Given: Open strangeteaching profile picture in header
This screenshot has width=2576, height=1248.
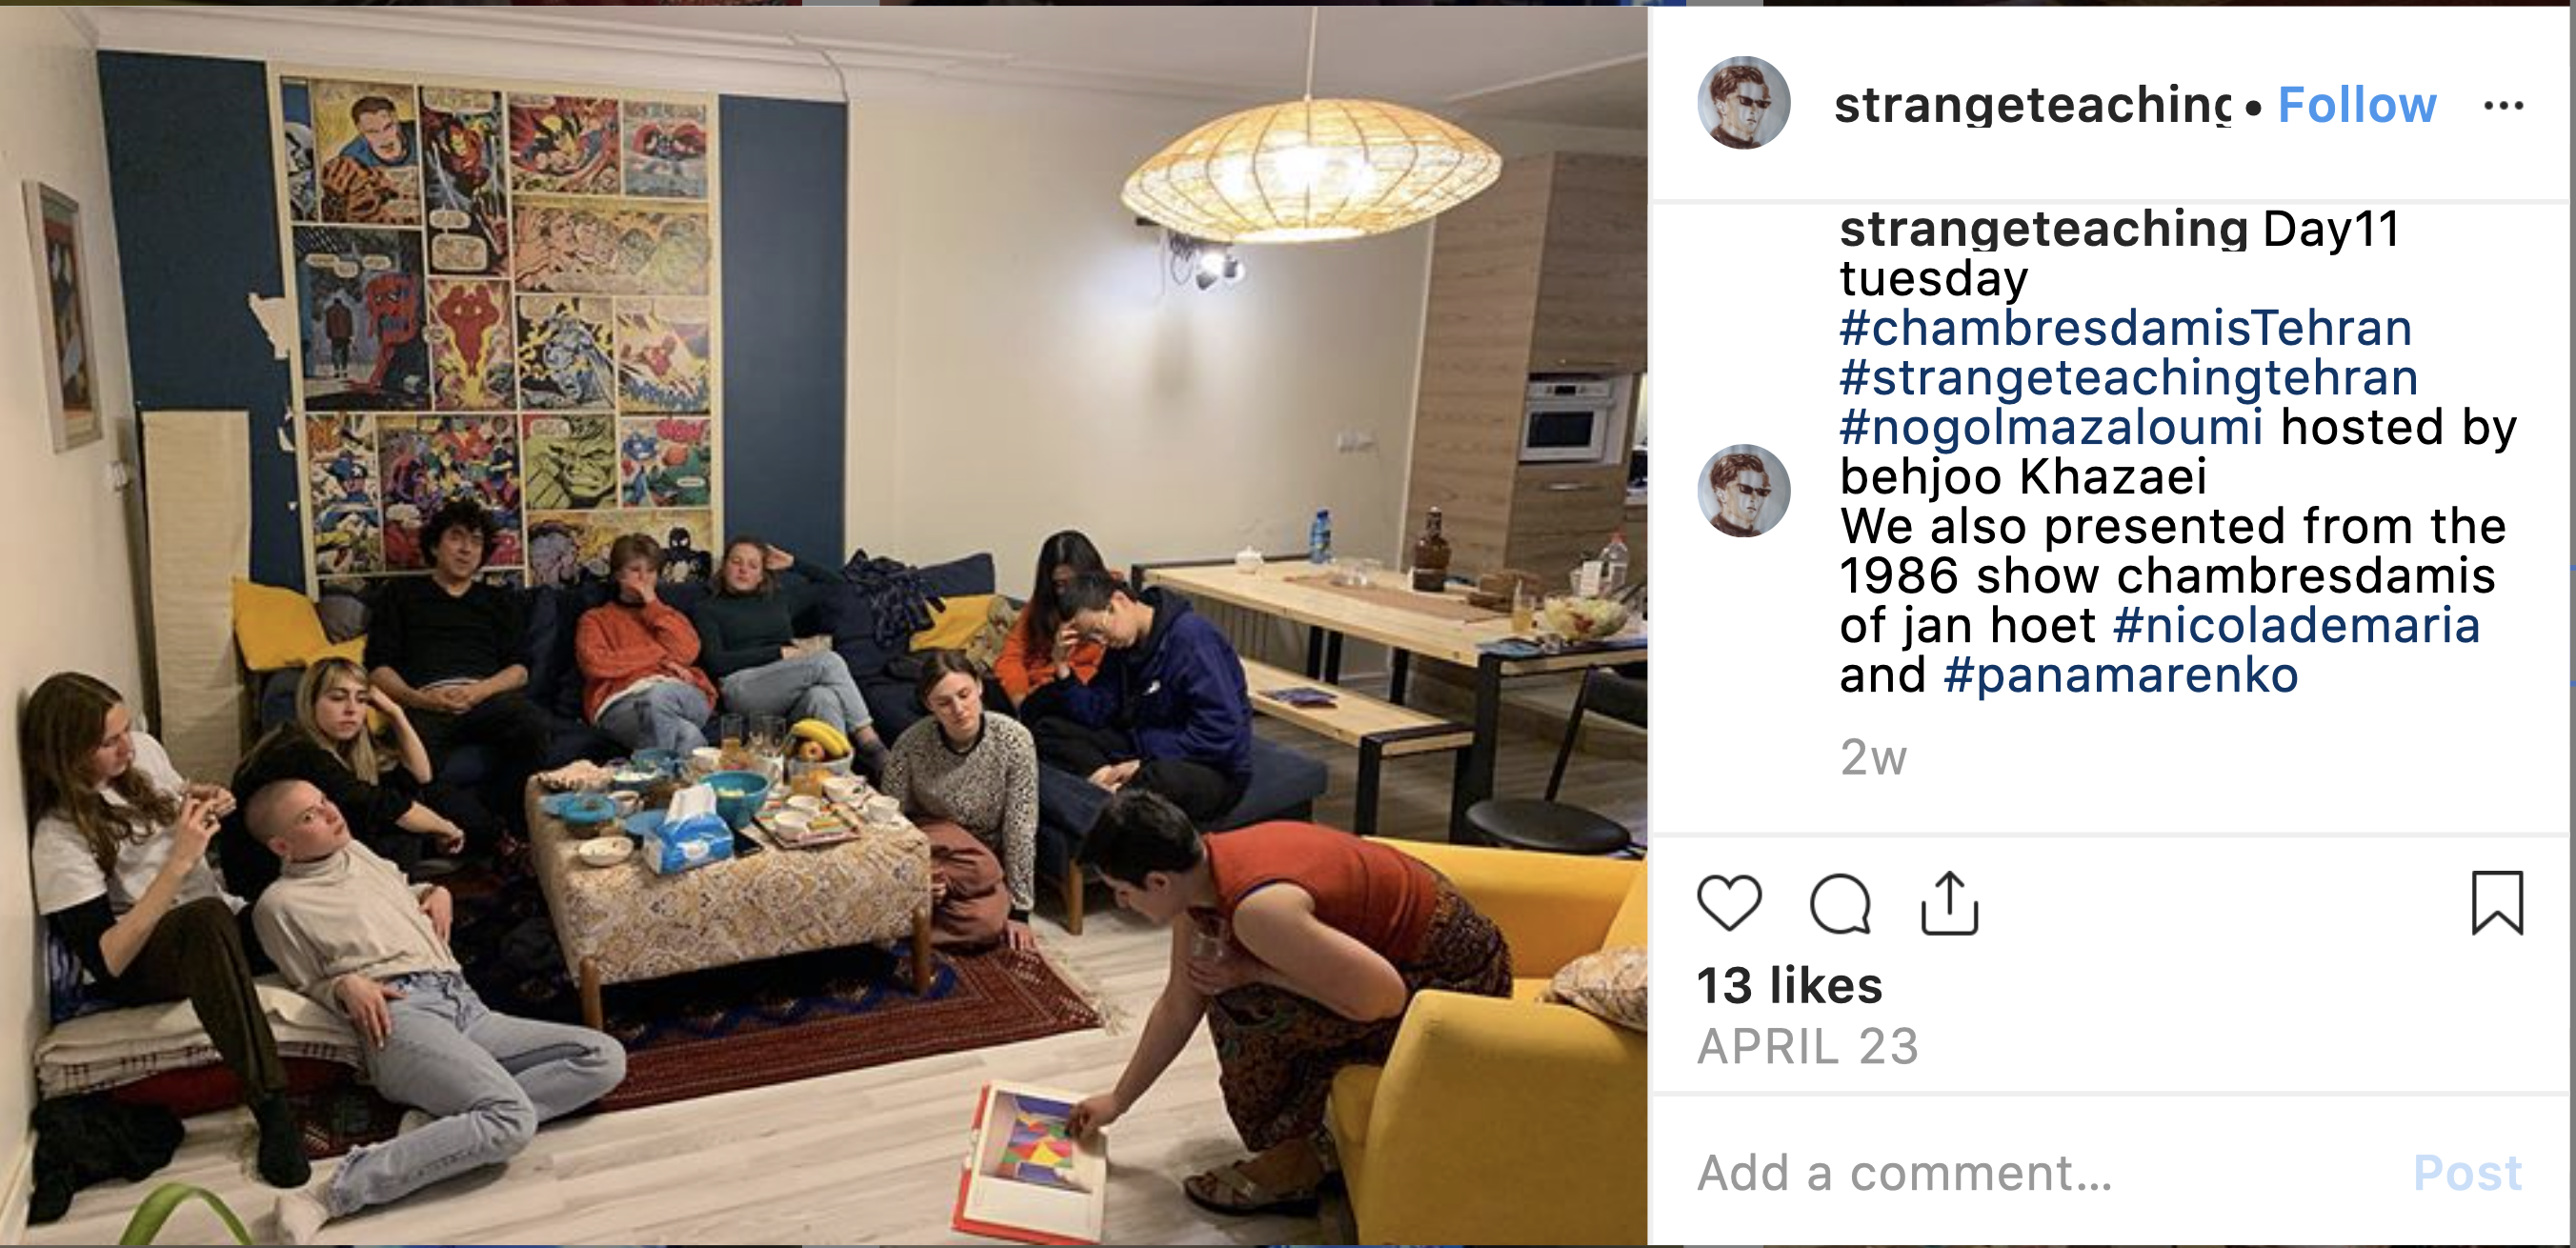Looking at the screenshot, I should point(1743,103).
